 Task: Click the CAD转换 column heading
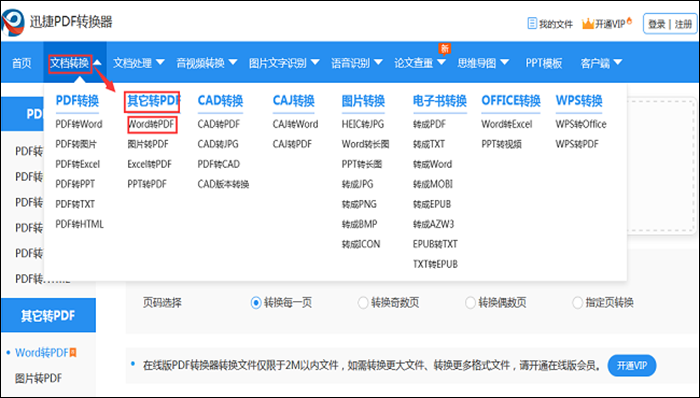[220, 101]
